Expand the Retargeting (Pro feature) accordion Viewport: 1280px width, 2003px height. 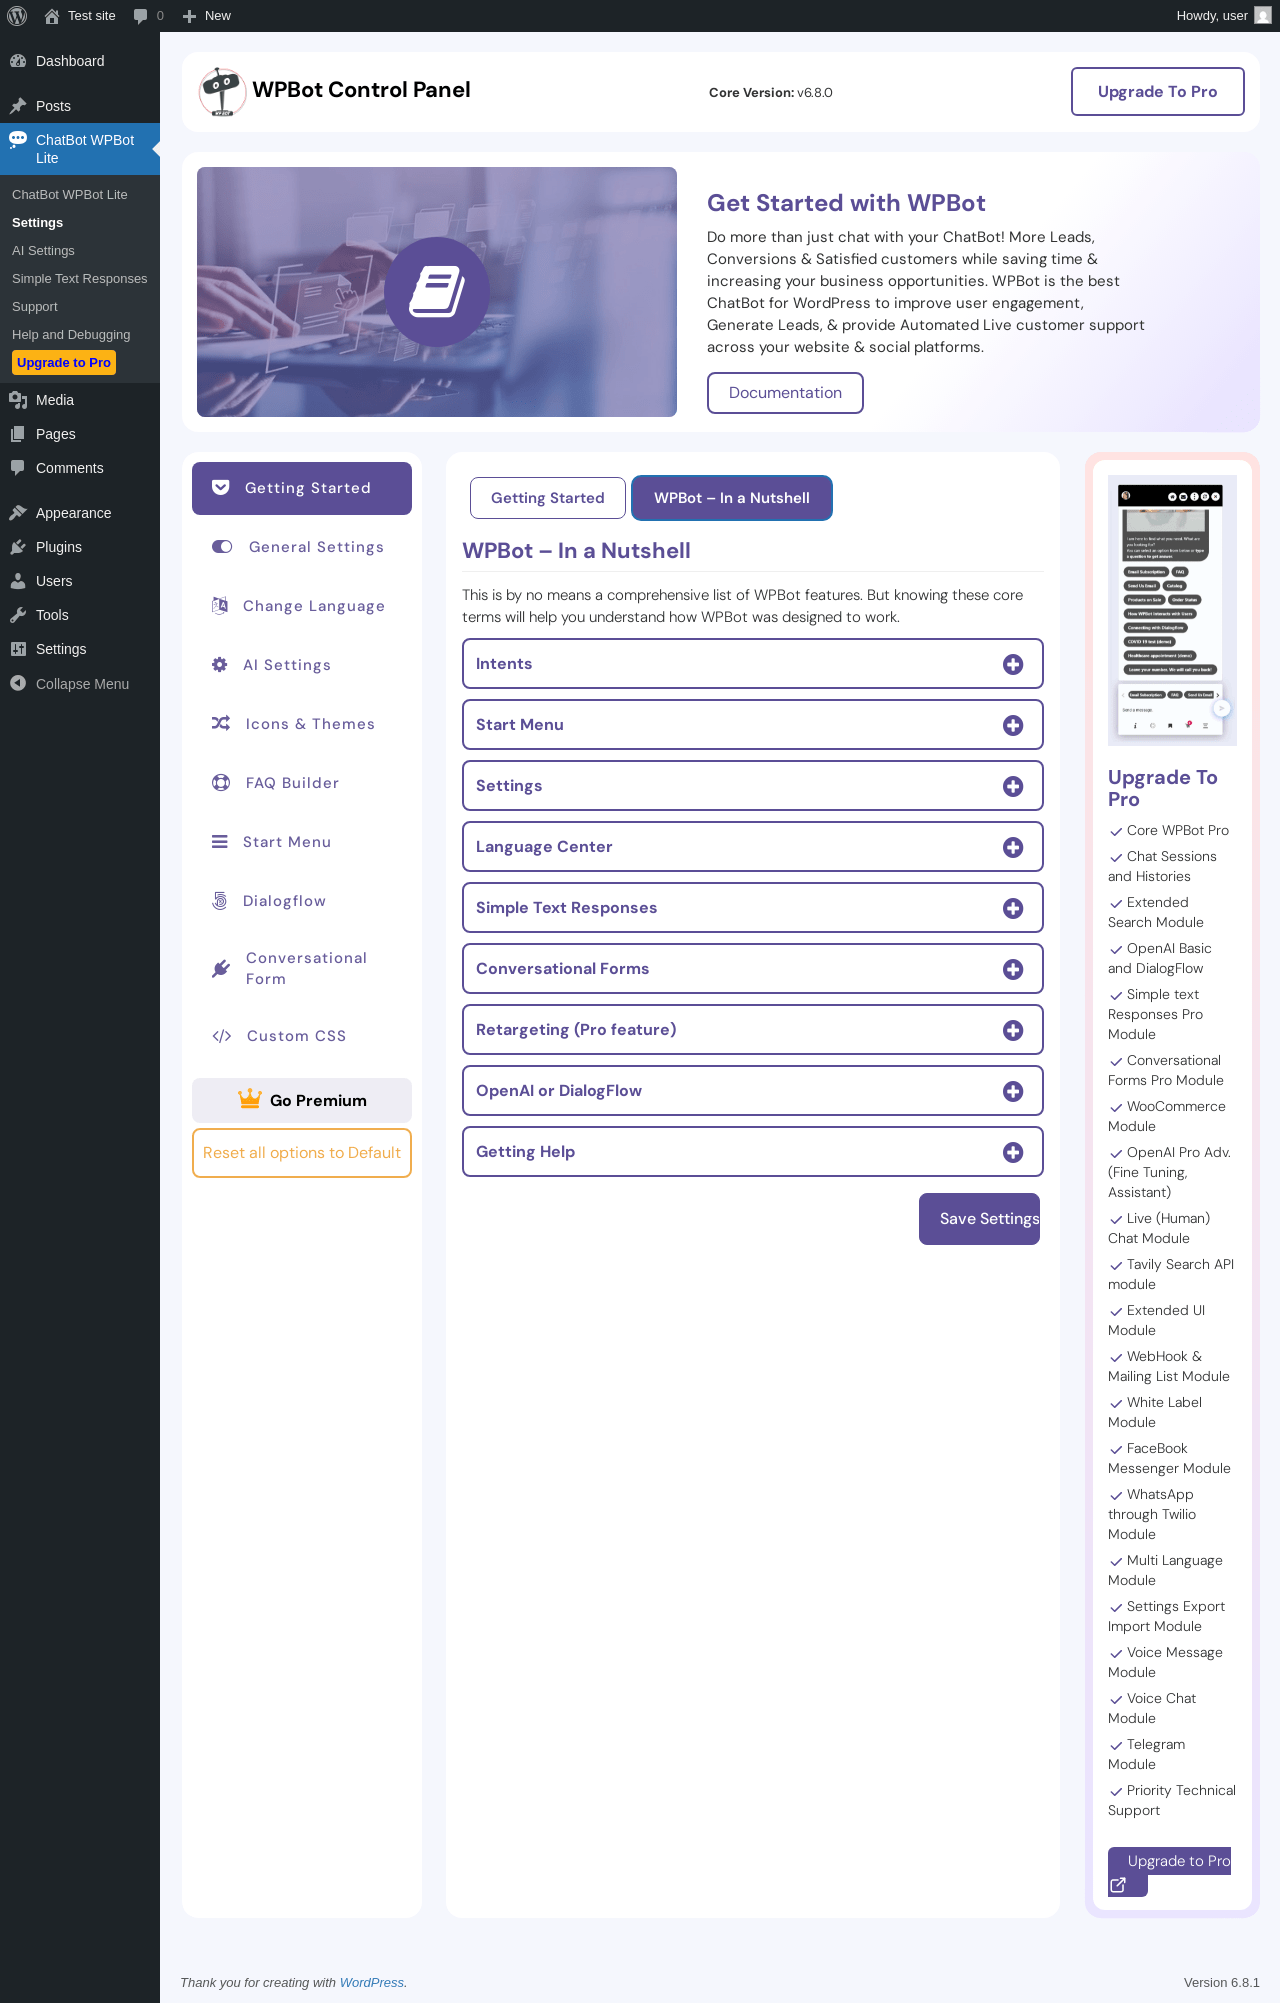(x=753, y=1030)
